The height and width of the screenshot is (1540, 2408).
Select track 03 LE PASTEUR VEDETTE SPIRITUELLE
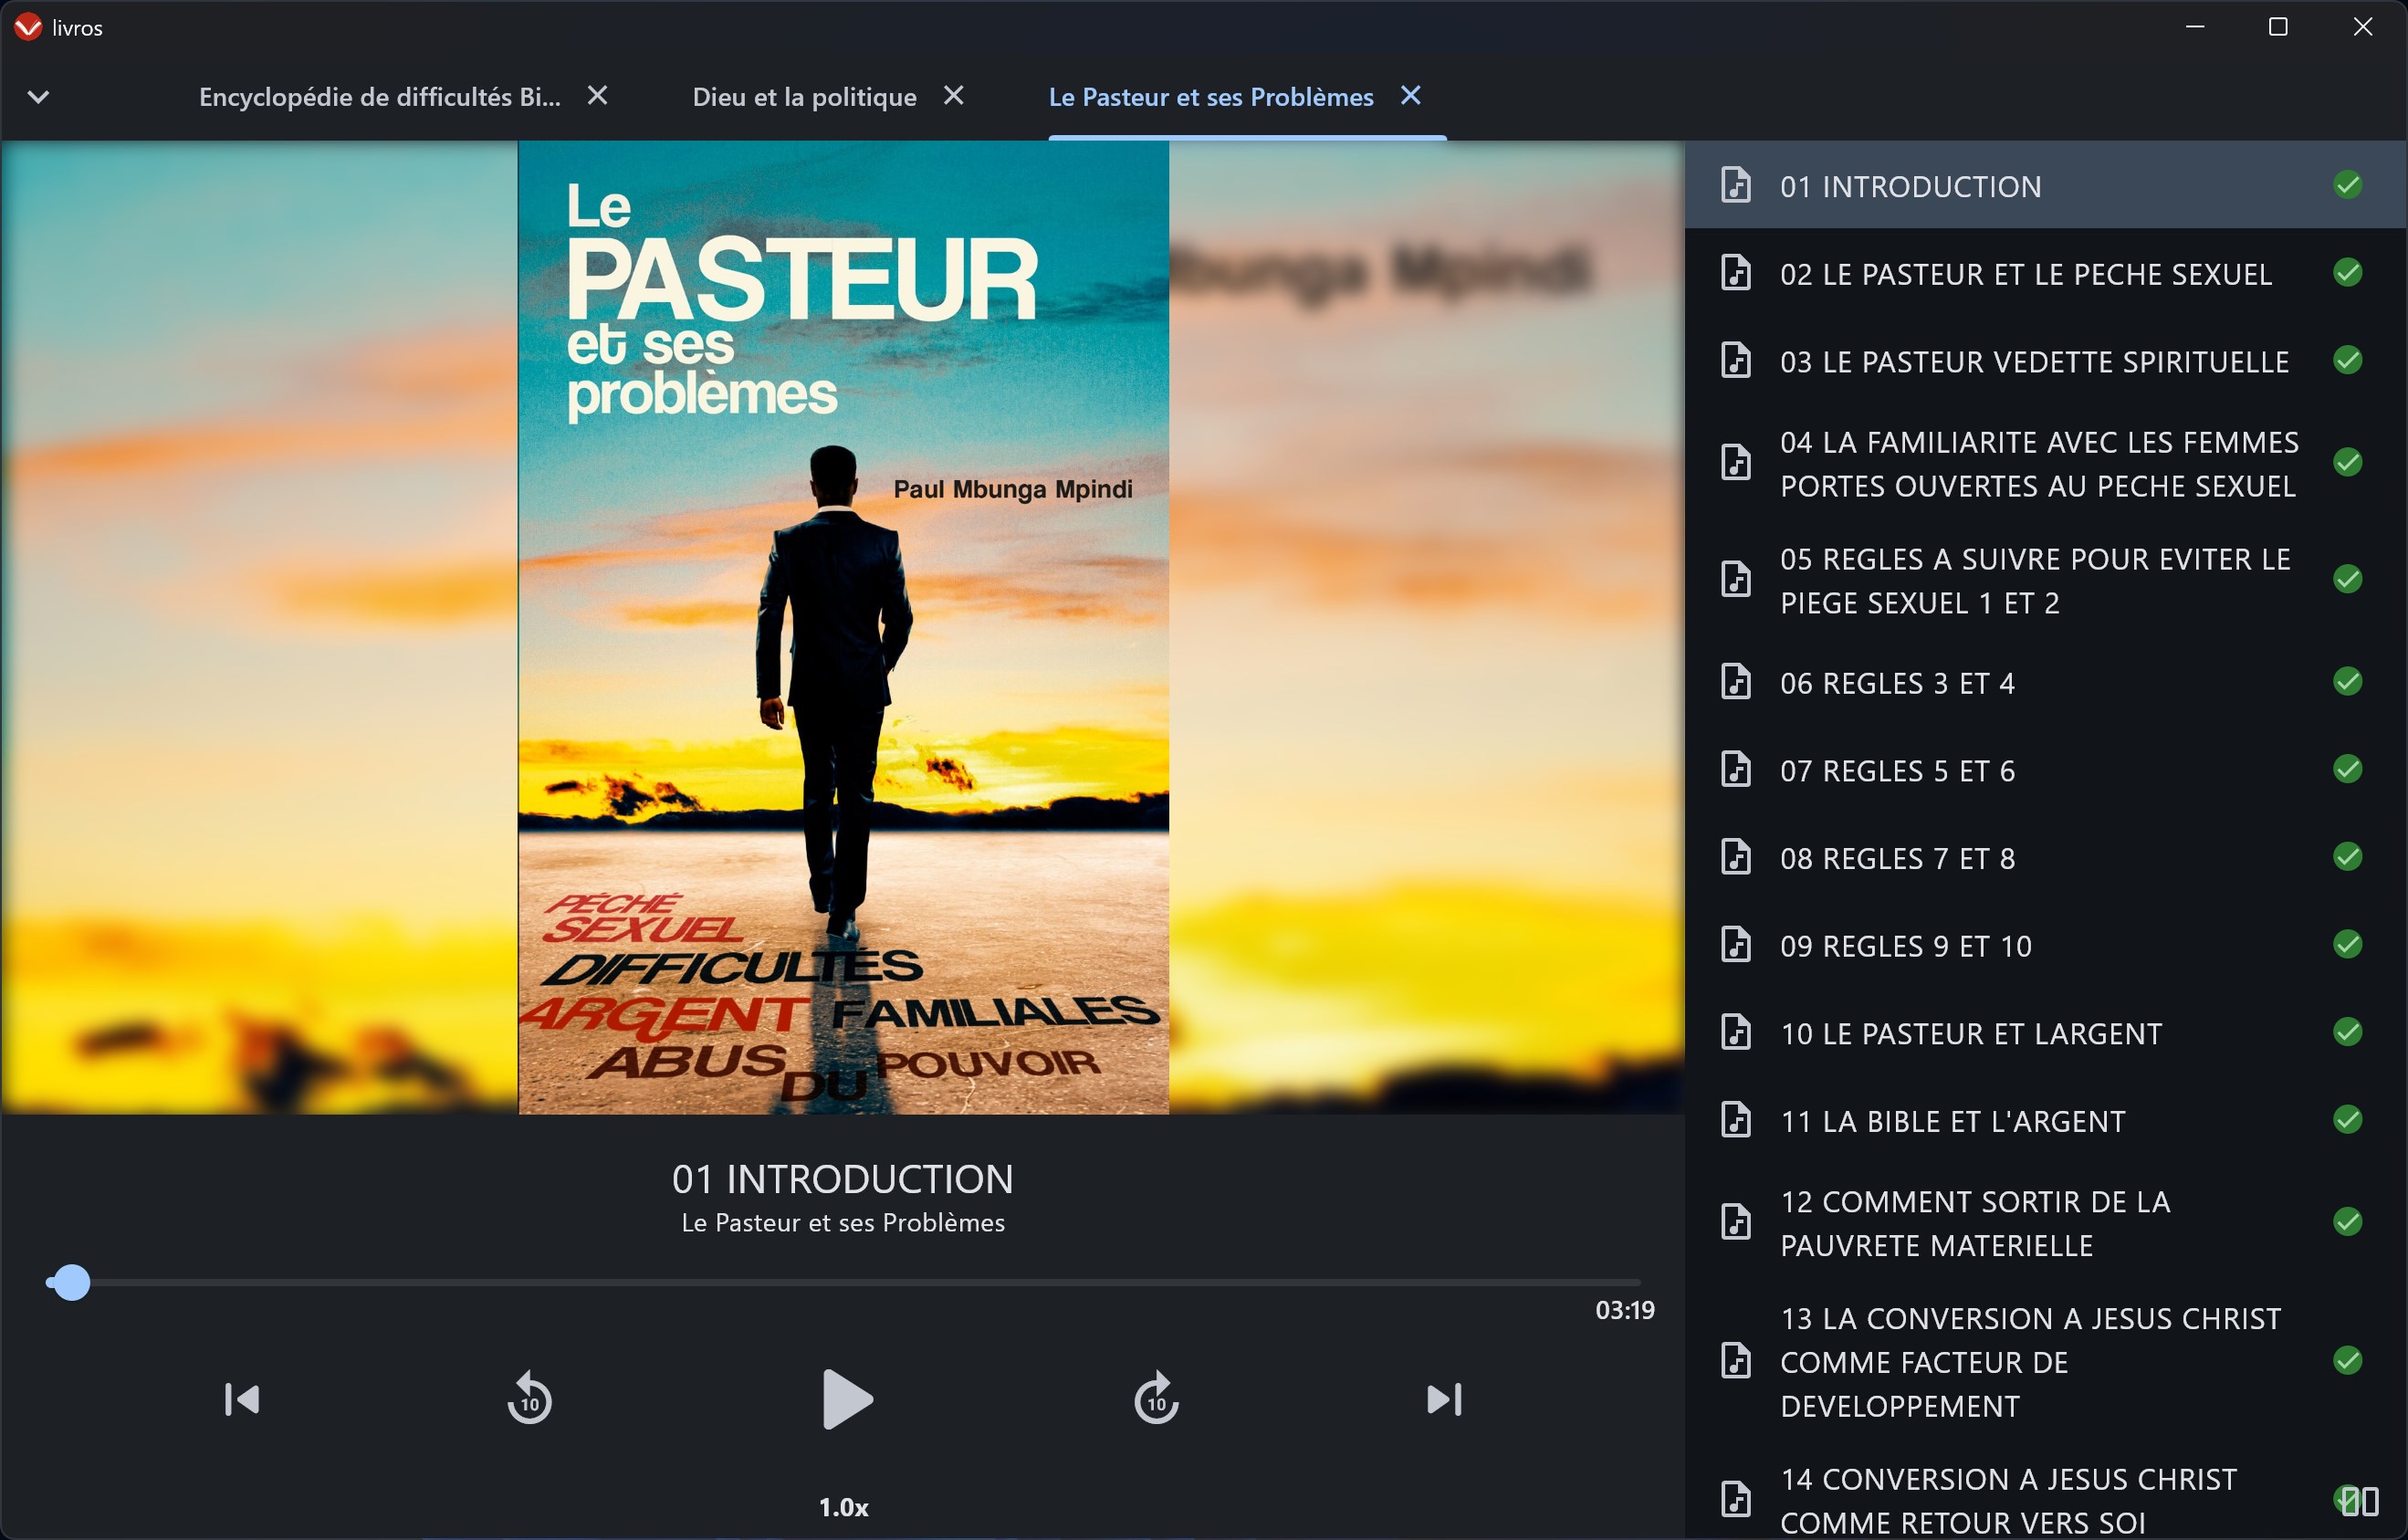tap(2033, 361)
